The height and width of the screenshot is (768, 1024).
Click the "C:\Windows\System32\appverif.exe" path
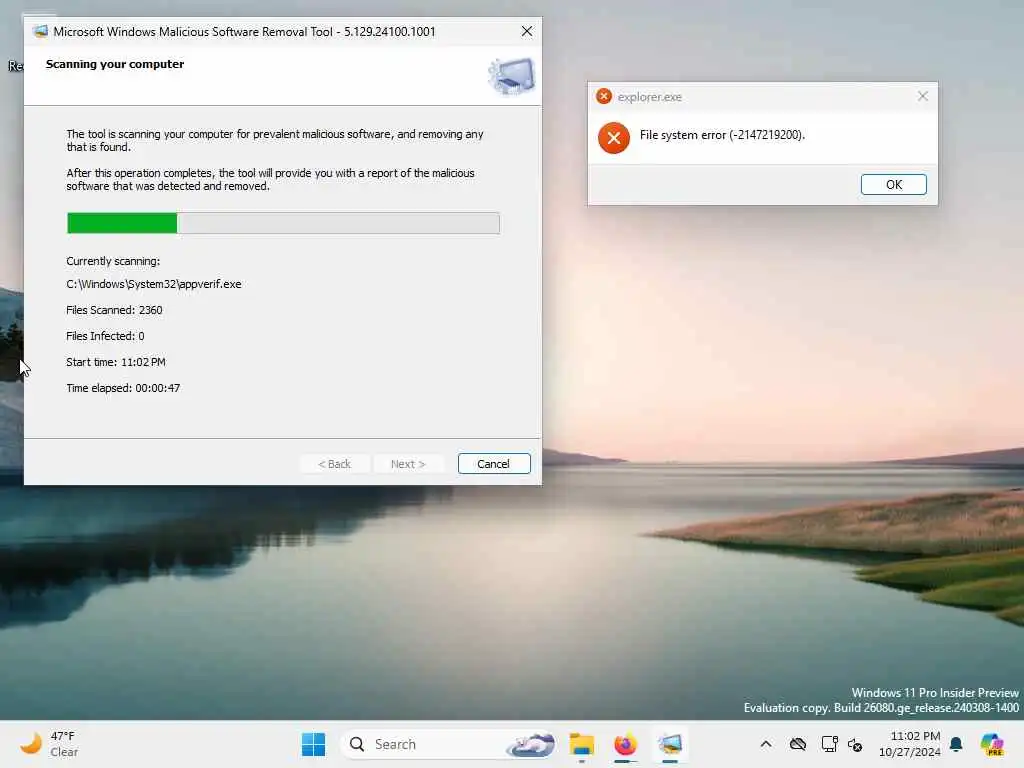click(x=154, y=284)
